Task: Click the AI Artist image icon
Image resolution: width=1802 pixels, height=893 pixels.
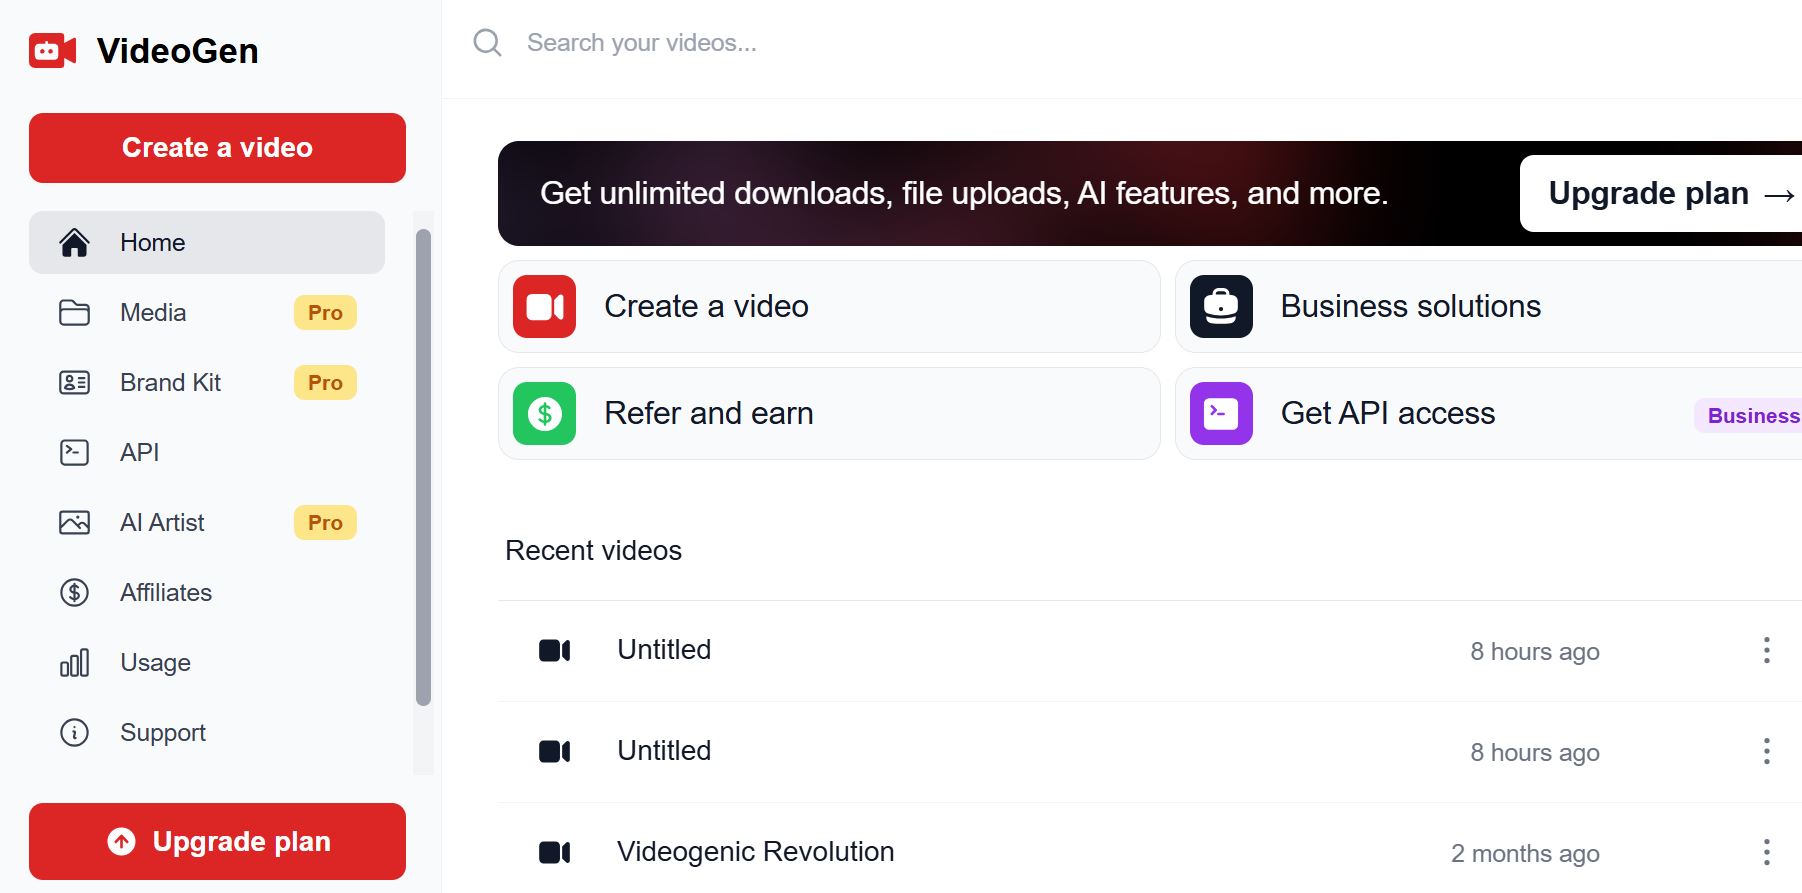Action: click(75, 523)
